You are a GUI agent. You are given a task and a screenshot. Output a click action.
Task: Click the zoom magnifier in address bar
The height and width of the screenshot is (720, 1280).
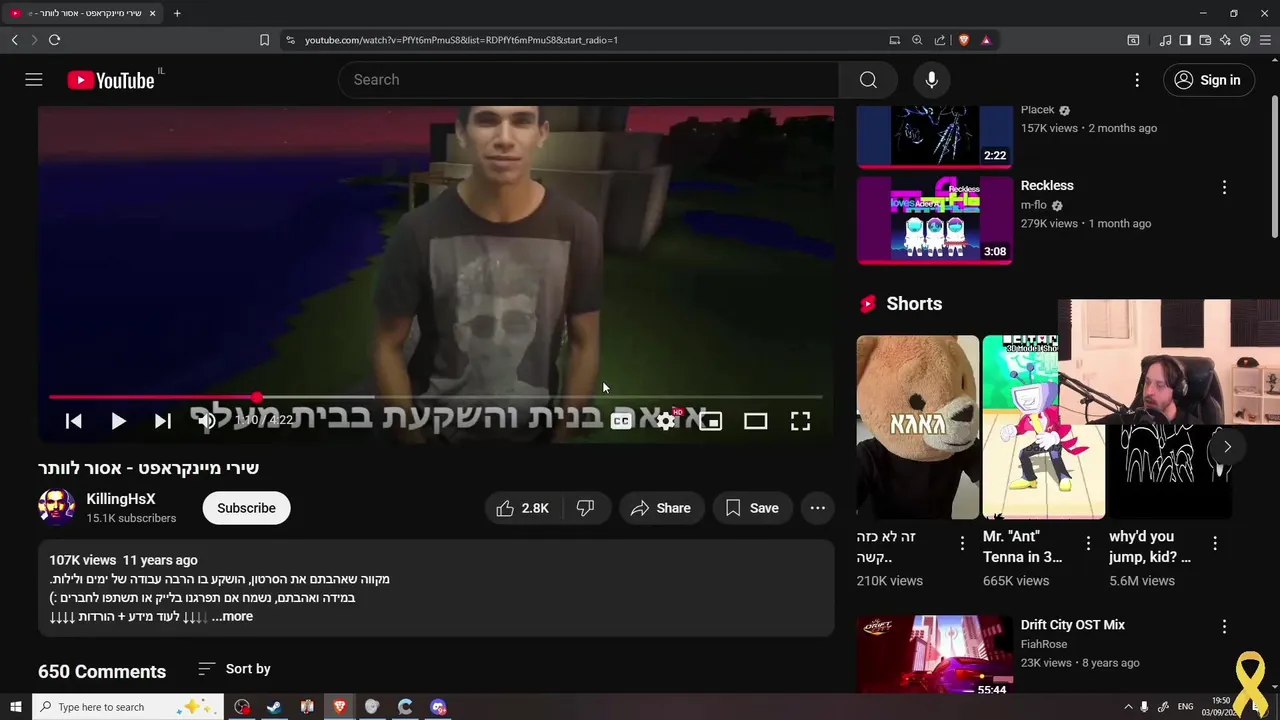917,40
